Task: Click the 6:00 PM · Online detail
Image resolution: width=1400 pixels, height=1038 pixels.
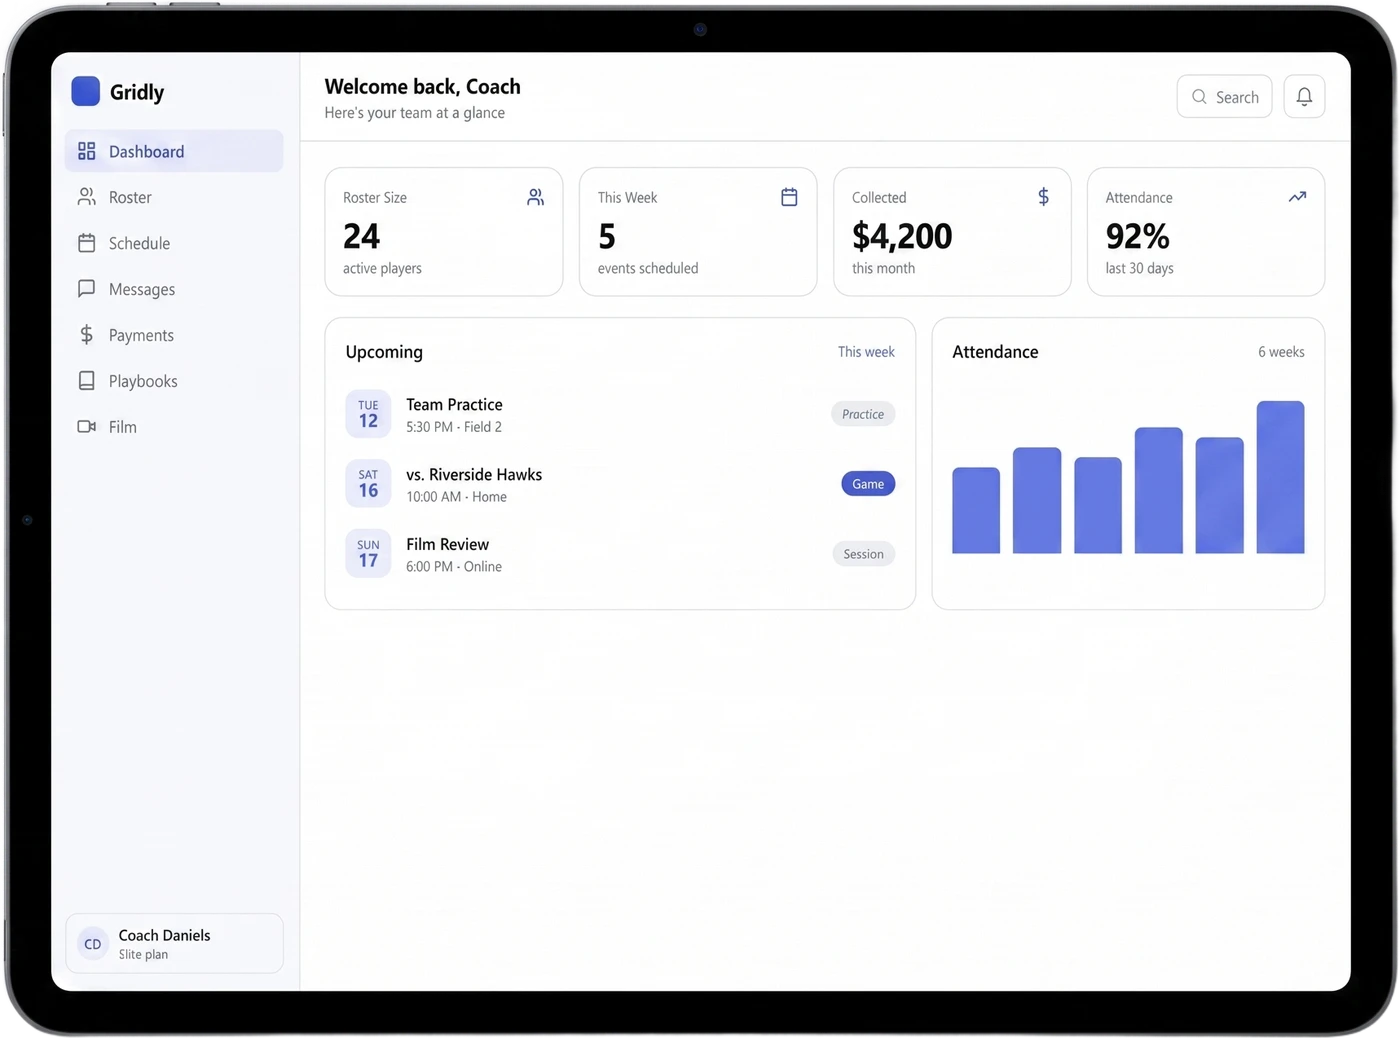Action: pyautogui.click(x=454, y=567)
